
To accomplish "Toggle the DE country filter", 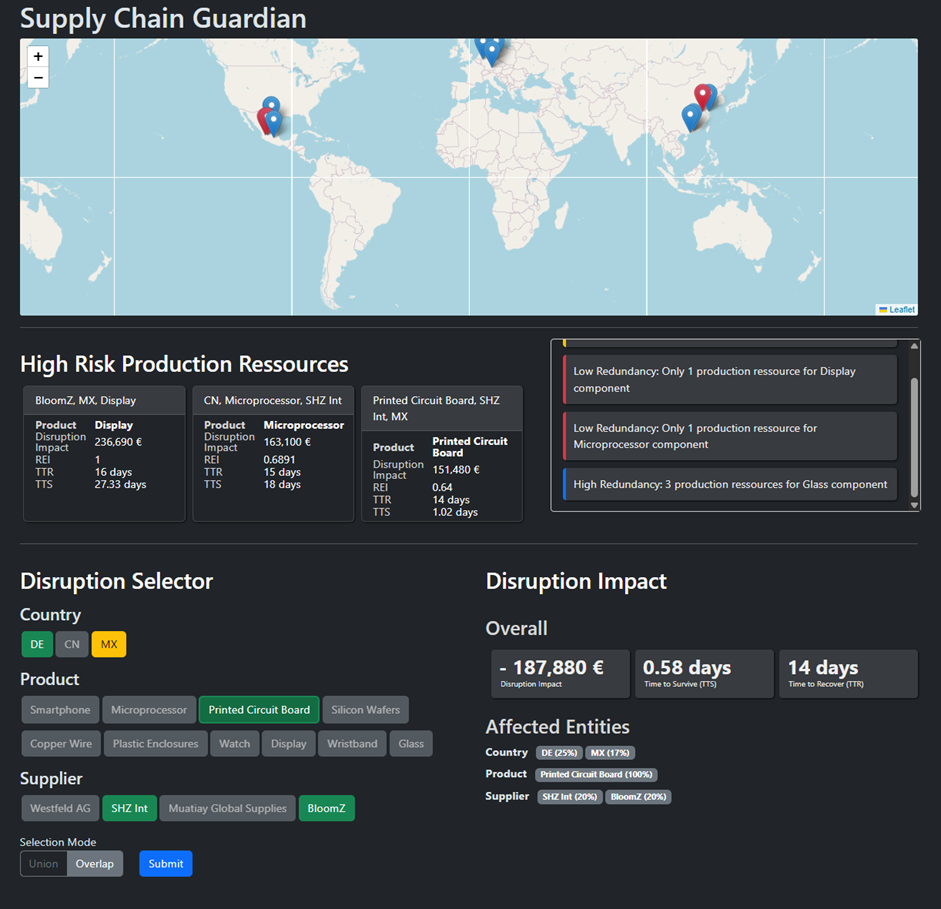I will (x=37, y=644).
